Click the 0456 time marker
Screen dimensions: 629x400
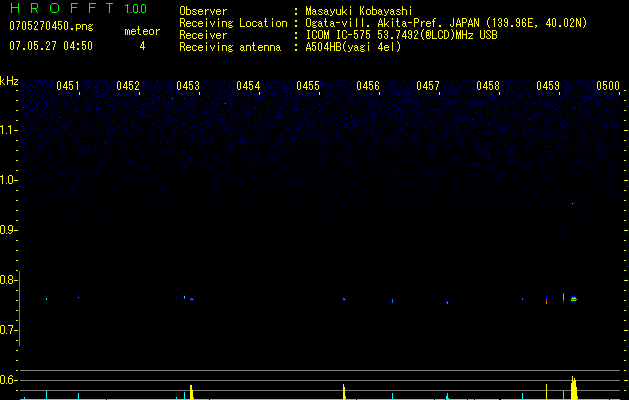point(368,86)
